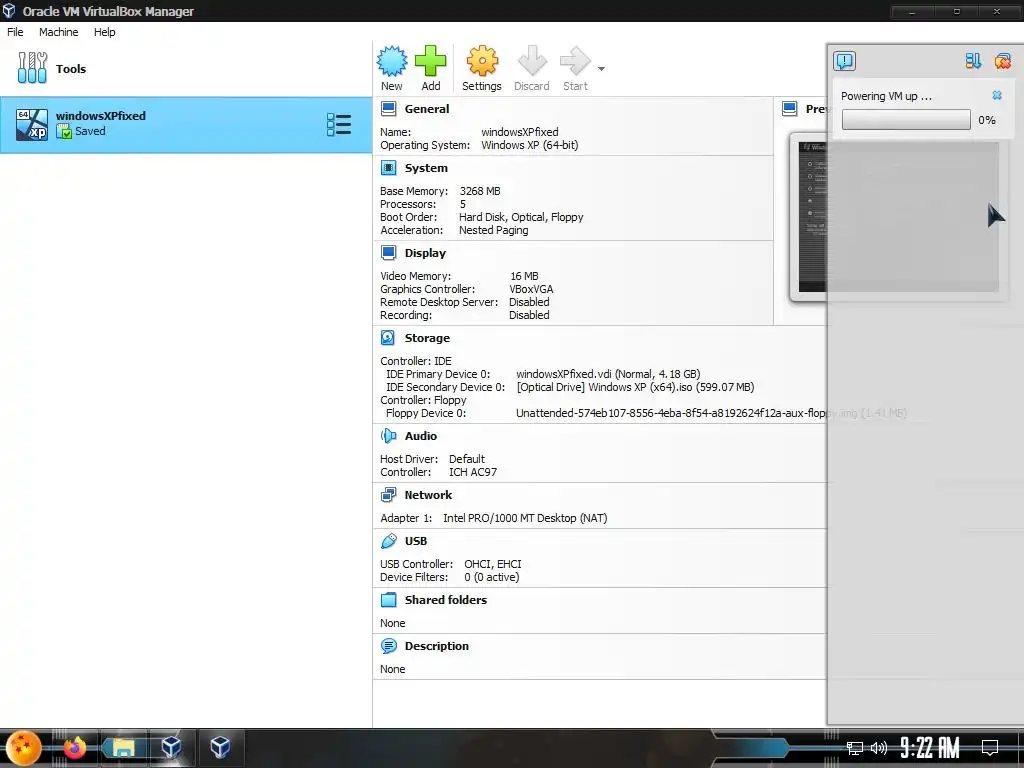Image resolution: width=1024 pixels, height=768 pixels.
Task: Select the windowsXPfixed virtual machine entry
Action: (x=186, y=124)
